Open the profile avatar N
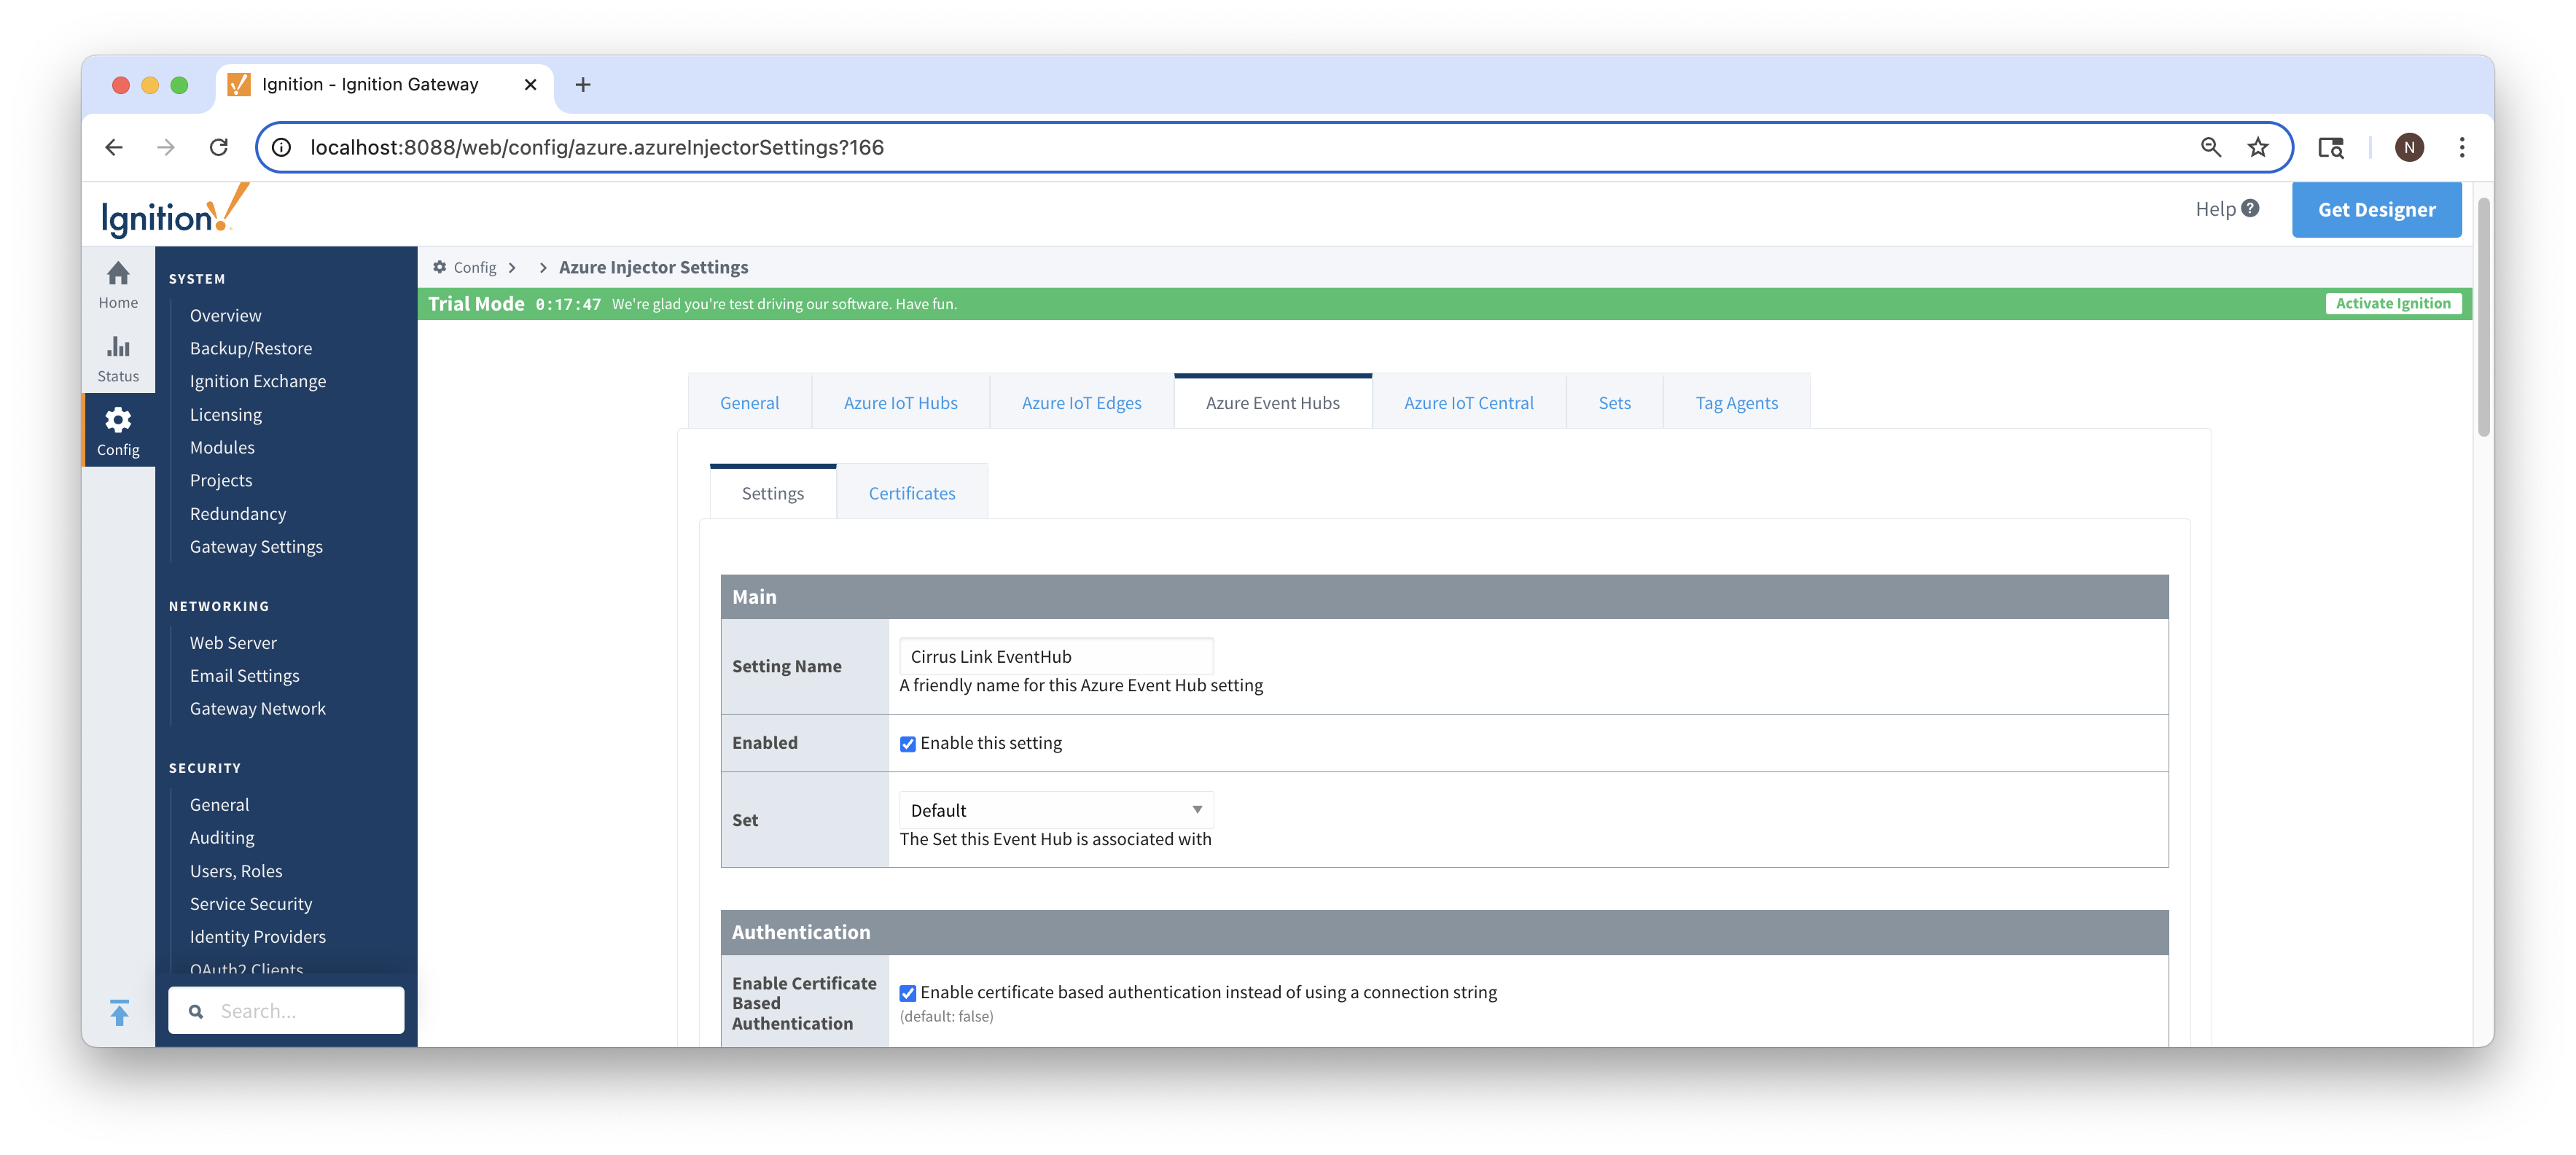2576x1155 pixels. (2409, 147)
